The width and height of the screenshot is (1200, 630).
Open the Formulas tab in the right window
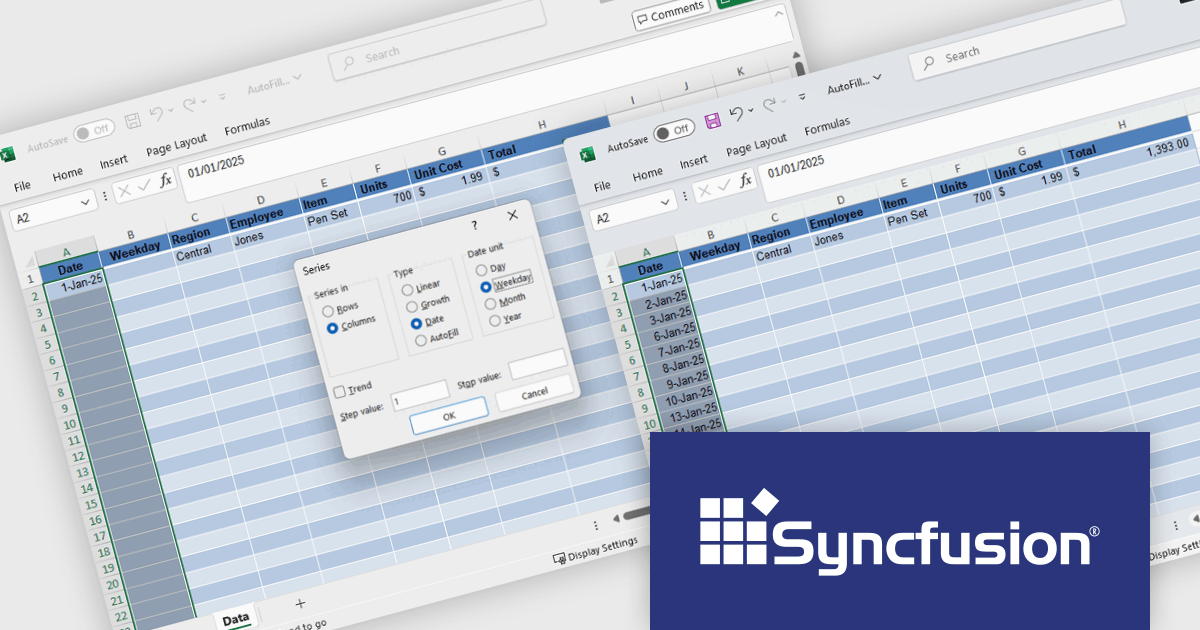pos(828,126)
